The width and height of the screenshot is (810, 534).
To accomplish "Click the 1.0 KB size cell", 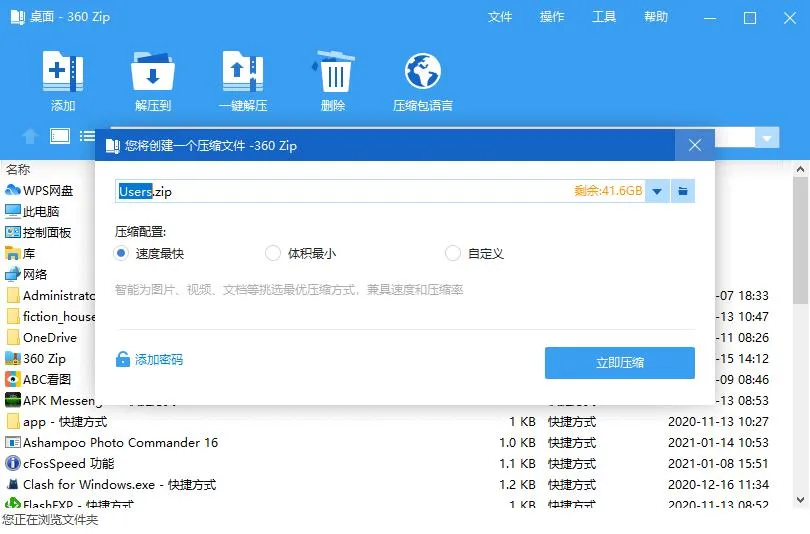I will (x=517, y=443).
